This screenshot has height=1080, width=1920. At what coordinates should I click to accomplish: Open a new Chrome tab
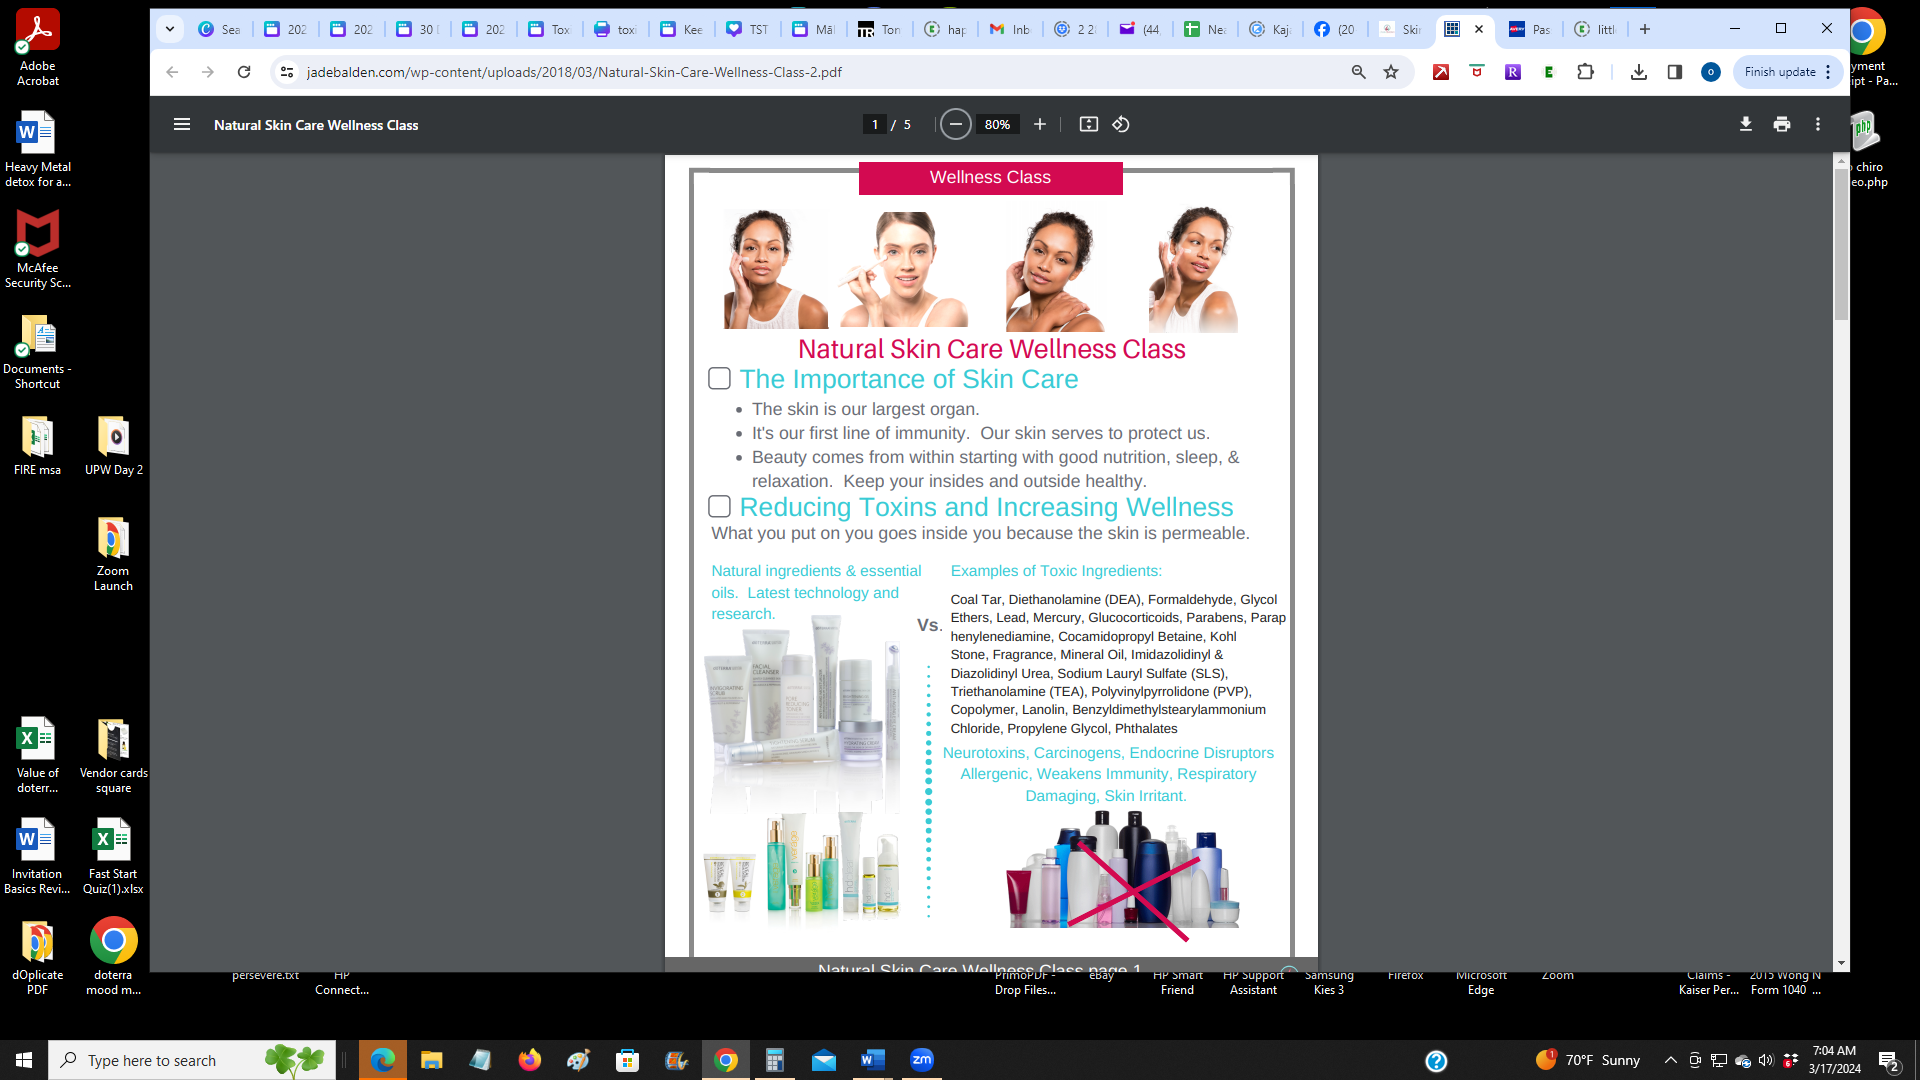[1644, 29]
